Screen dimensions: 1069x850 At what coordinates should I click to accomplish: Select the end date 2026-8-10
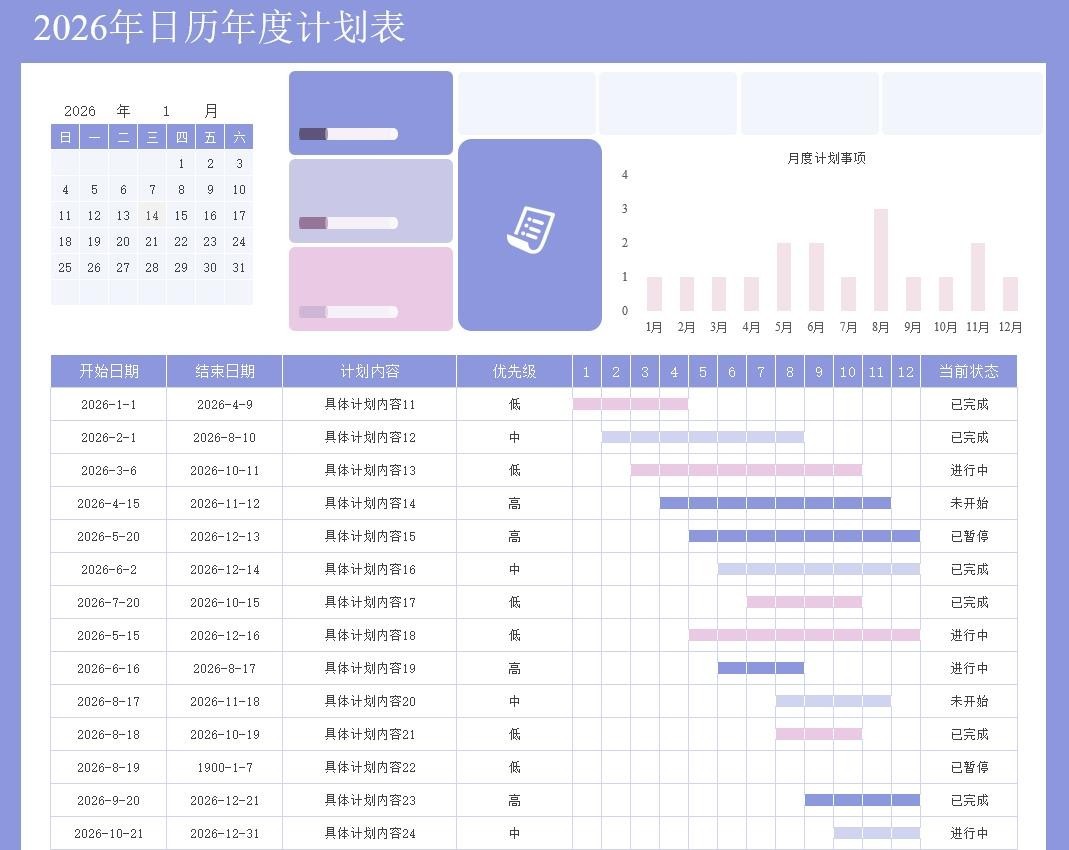coord(224,437)
